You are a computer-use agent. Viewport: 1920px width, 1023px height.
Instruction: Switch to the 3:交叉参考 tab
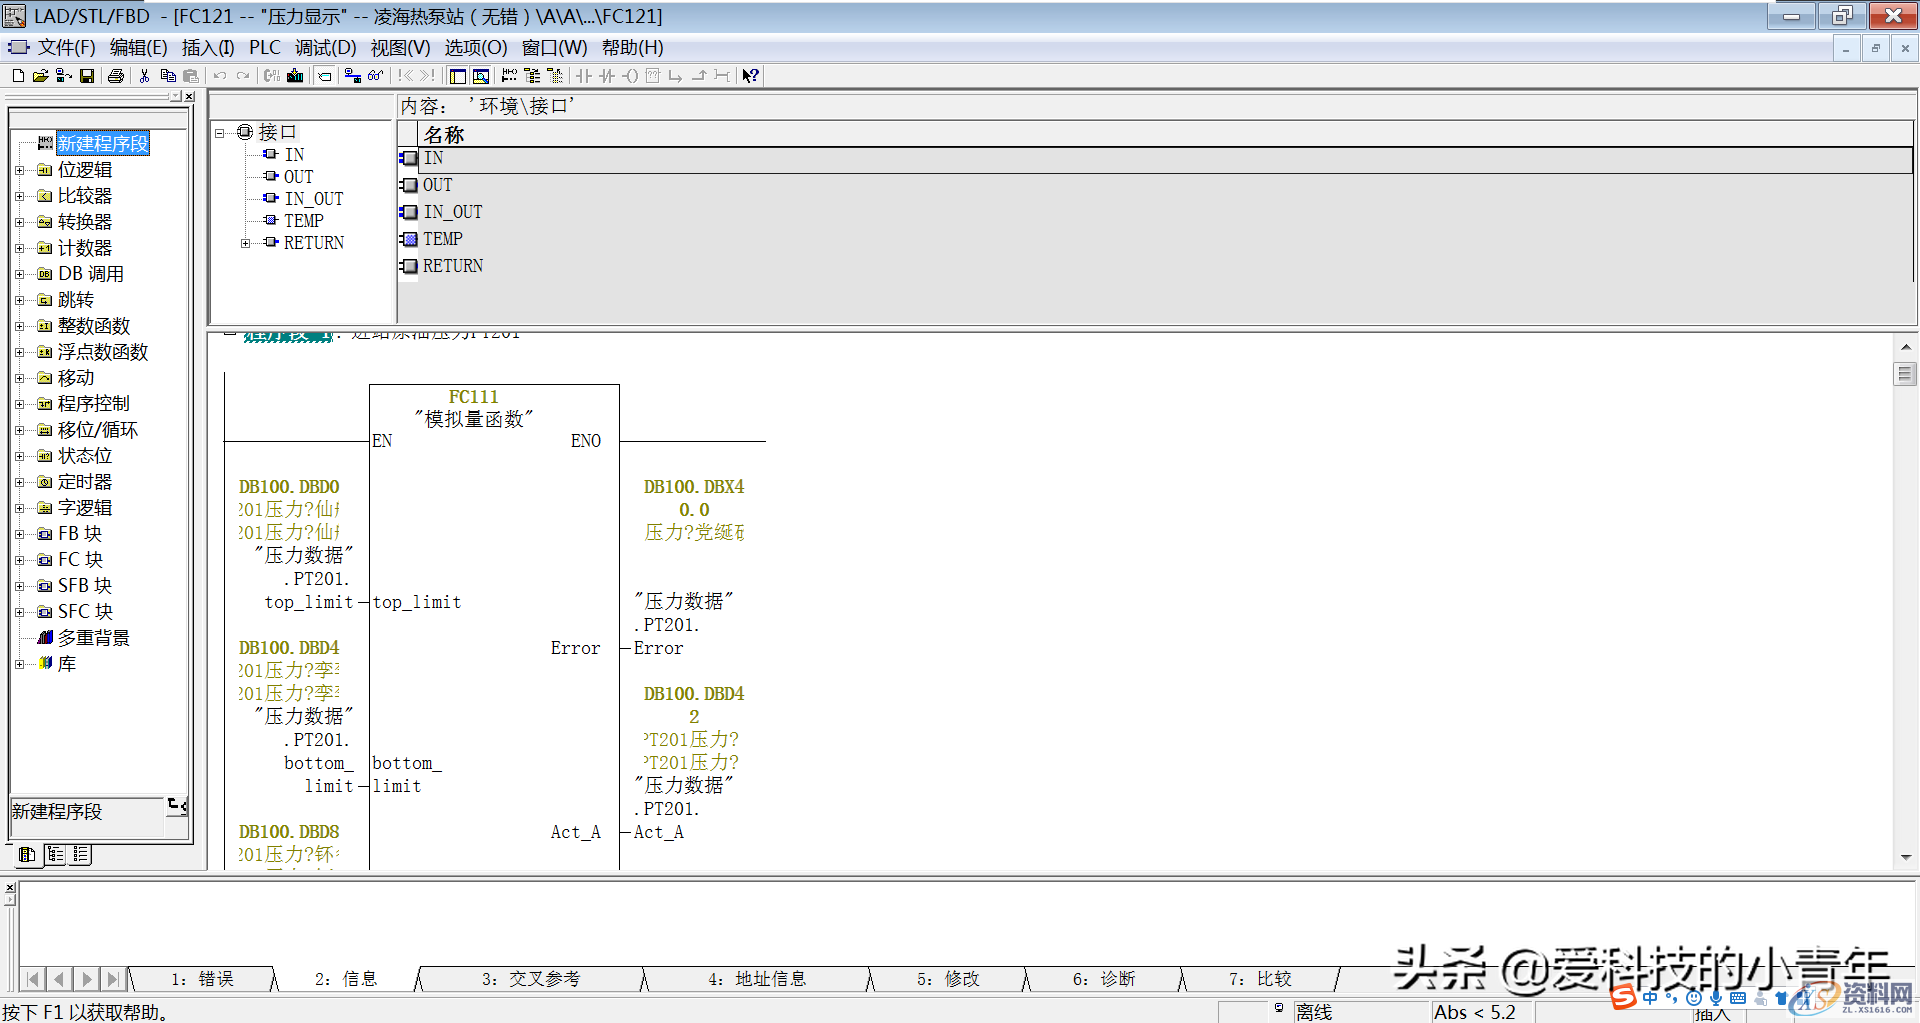tap(531, 979)
